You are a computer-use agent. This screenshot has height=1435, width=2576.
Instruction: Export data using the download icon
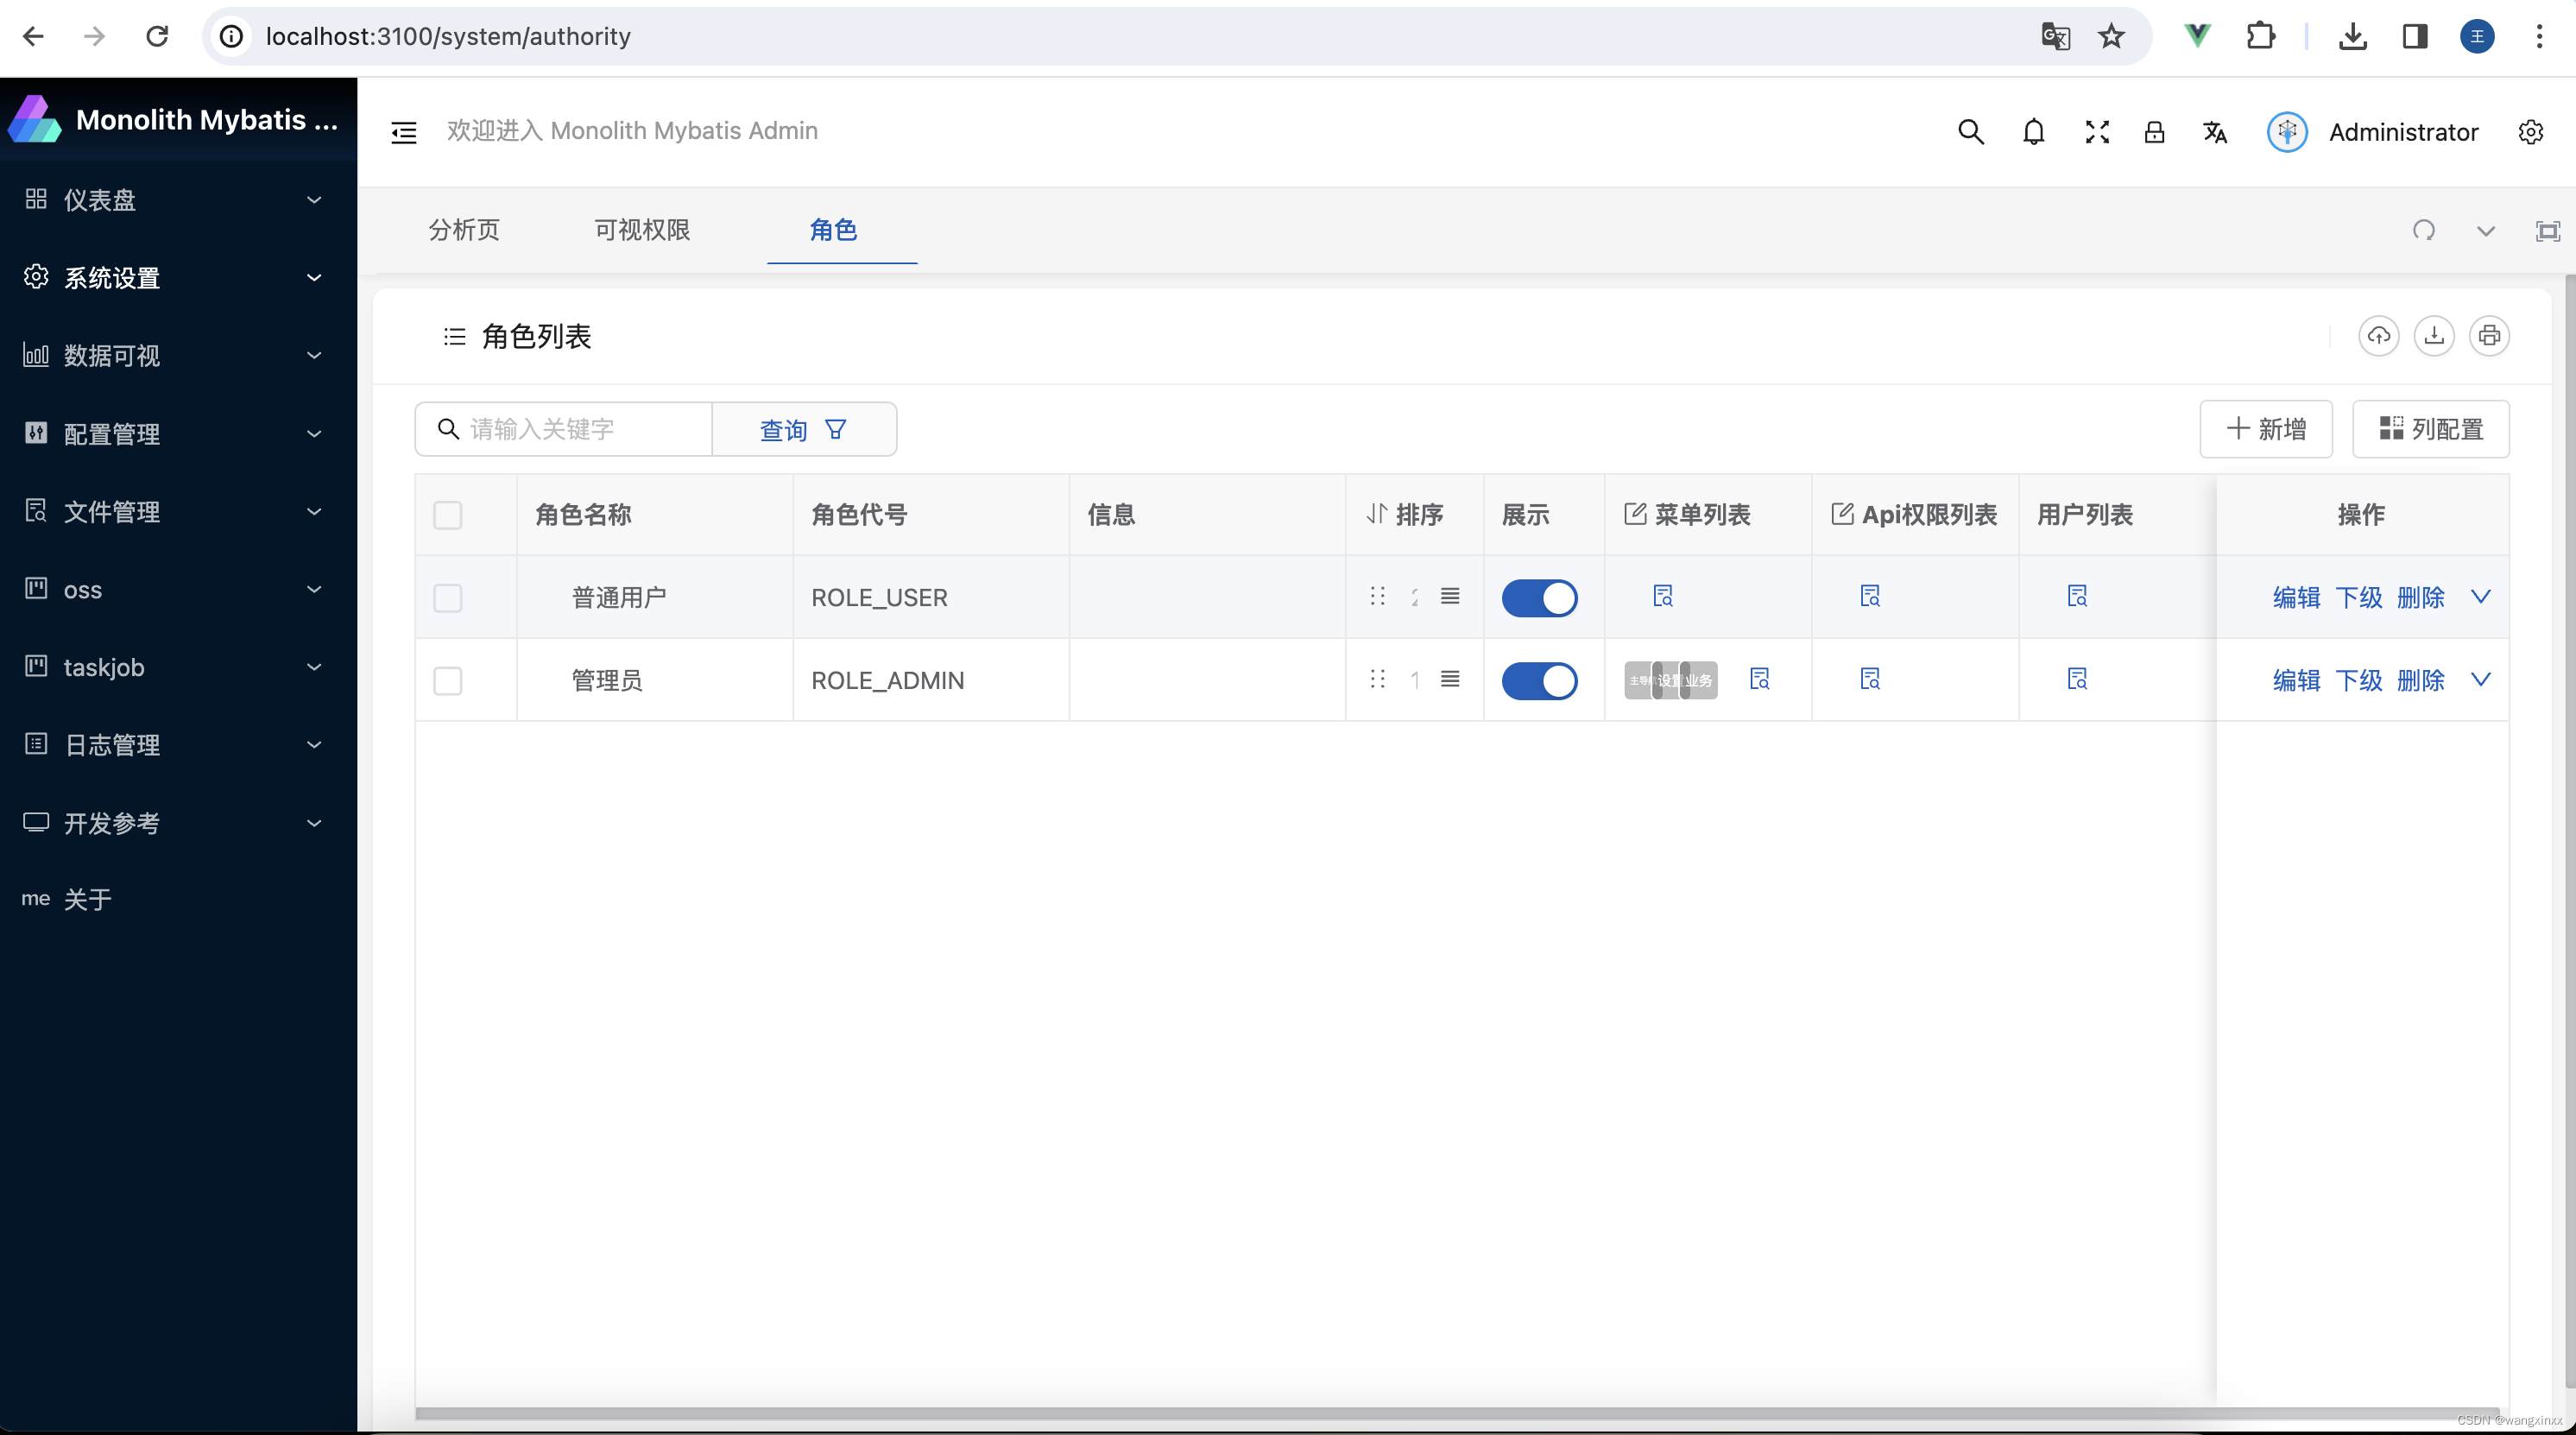point(2435,335)
